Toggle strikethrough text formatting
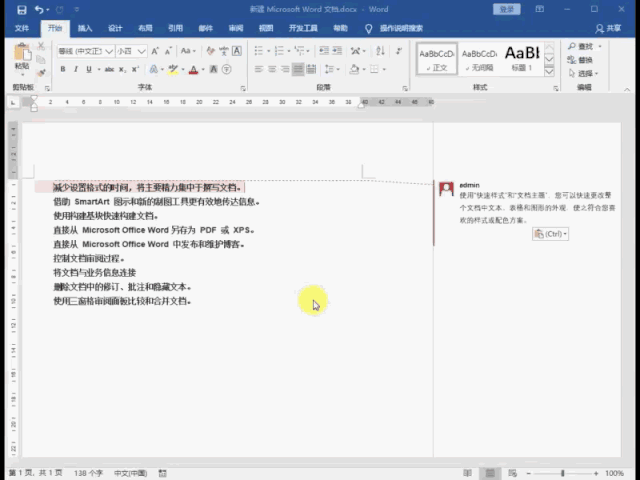640x480 pixels. 109,70
